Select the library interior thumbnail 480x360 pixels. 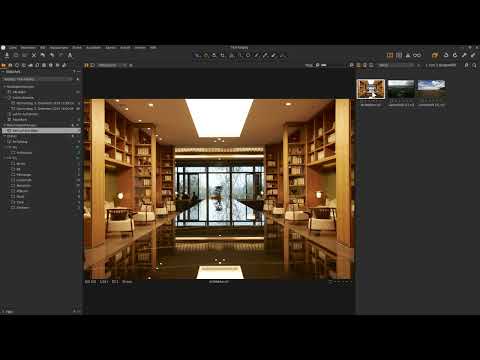click(x=371, y=89)
